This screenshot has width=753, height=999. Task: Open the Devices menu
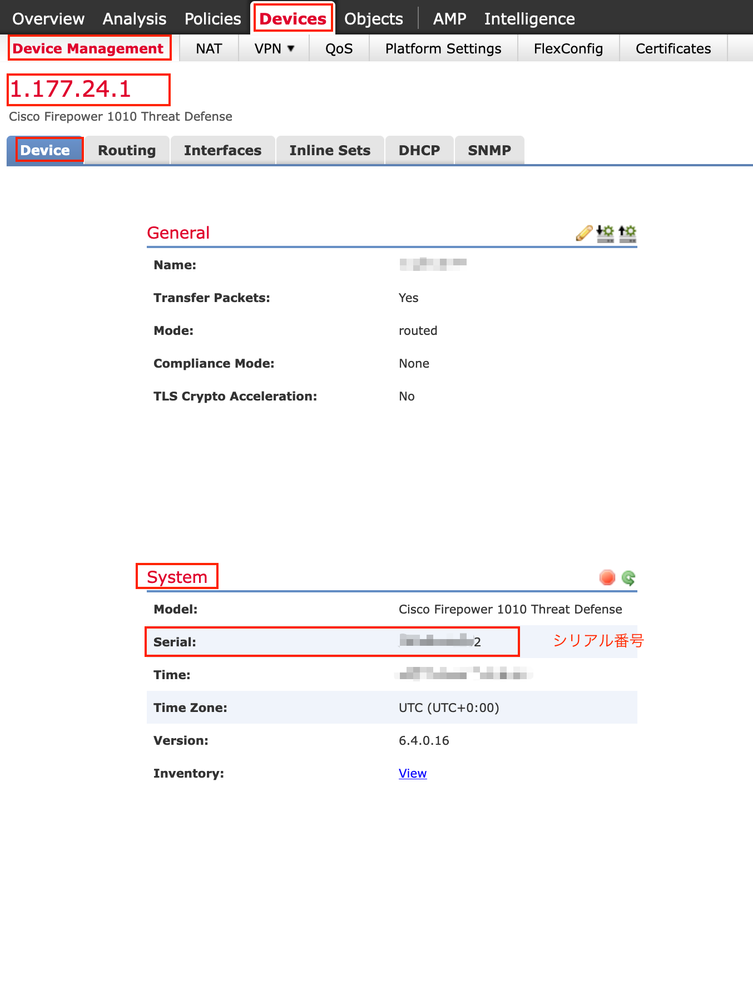pos(293,18)
